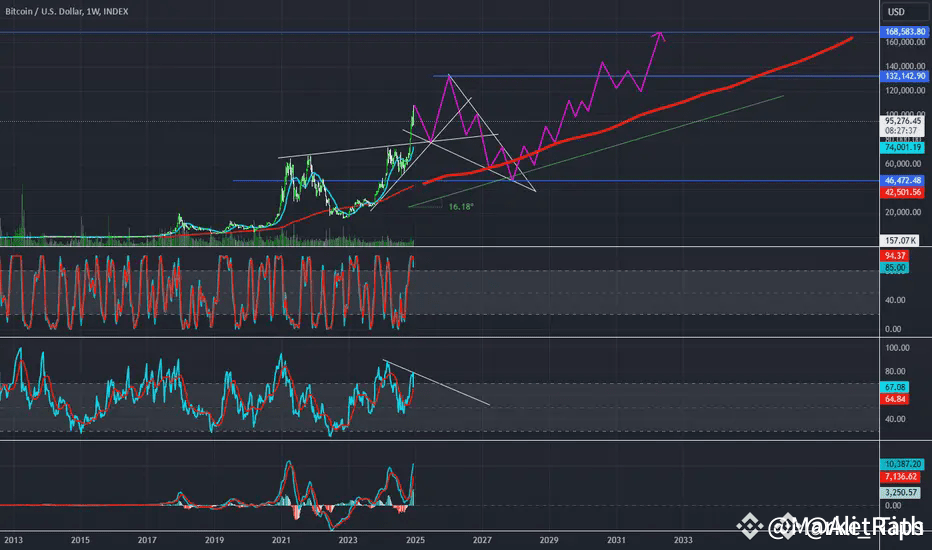
Task: Select the white trendline drawn on RSI pane
Action: coord(437,382)
